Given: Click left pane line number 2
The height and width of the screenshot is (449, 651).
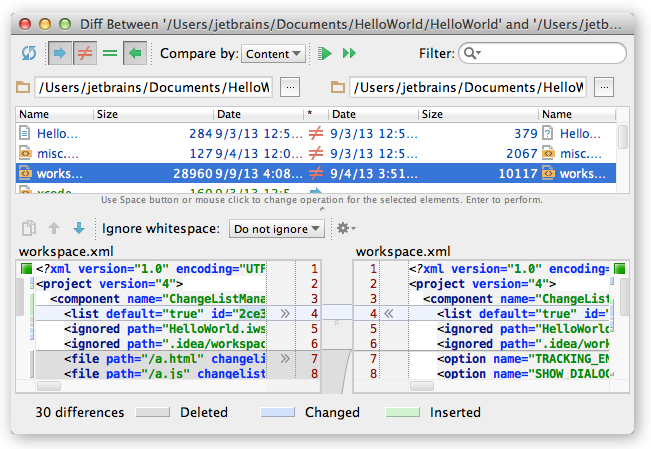Looking at the screenshot, I should click(x=314, y=284).
